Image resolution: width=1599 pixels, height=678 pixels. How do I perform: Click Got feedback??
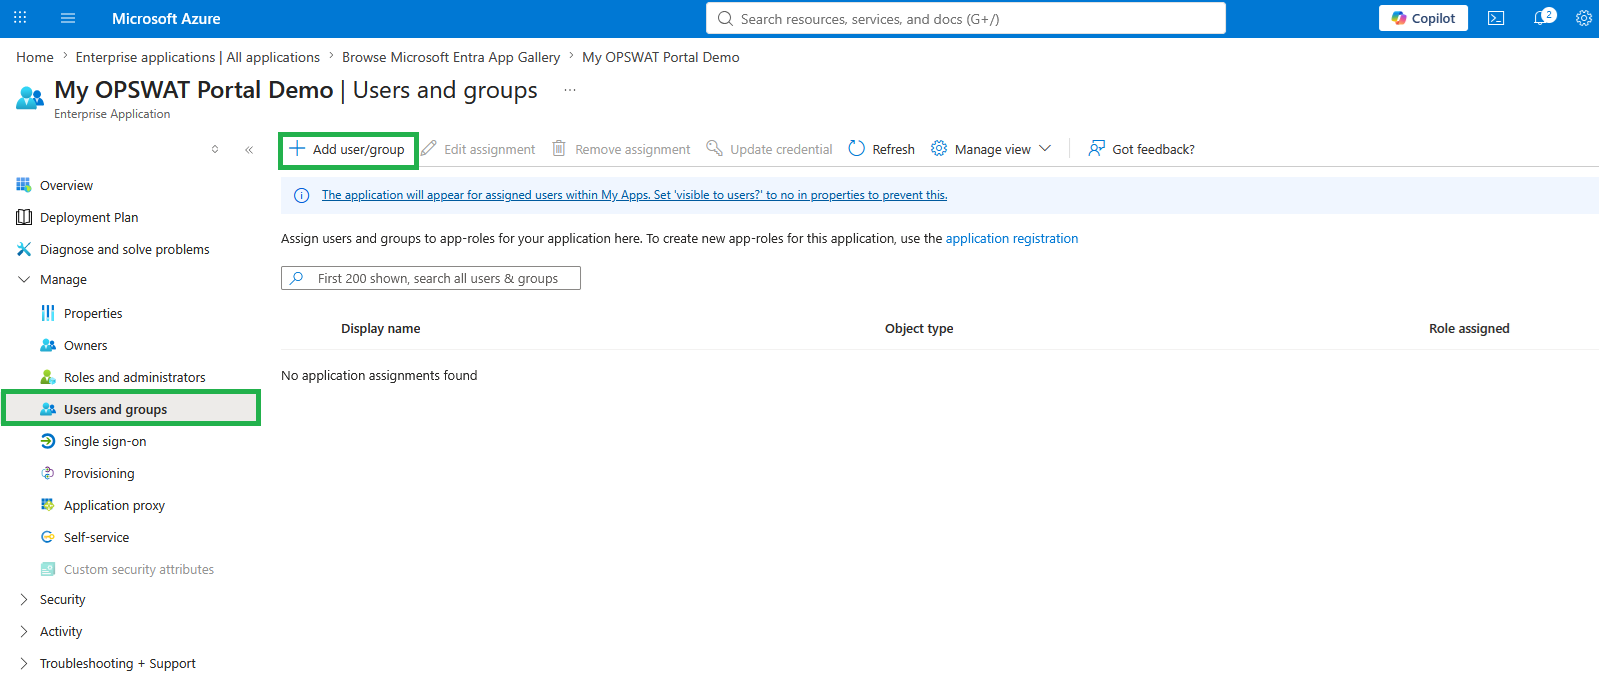click(x=1141, y=149)
